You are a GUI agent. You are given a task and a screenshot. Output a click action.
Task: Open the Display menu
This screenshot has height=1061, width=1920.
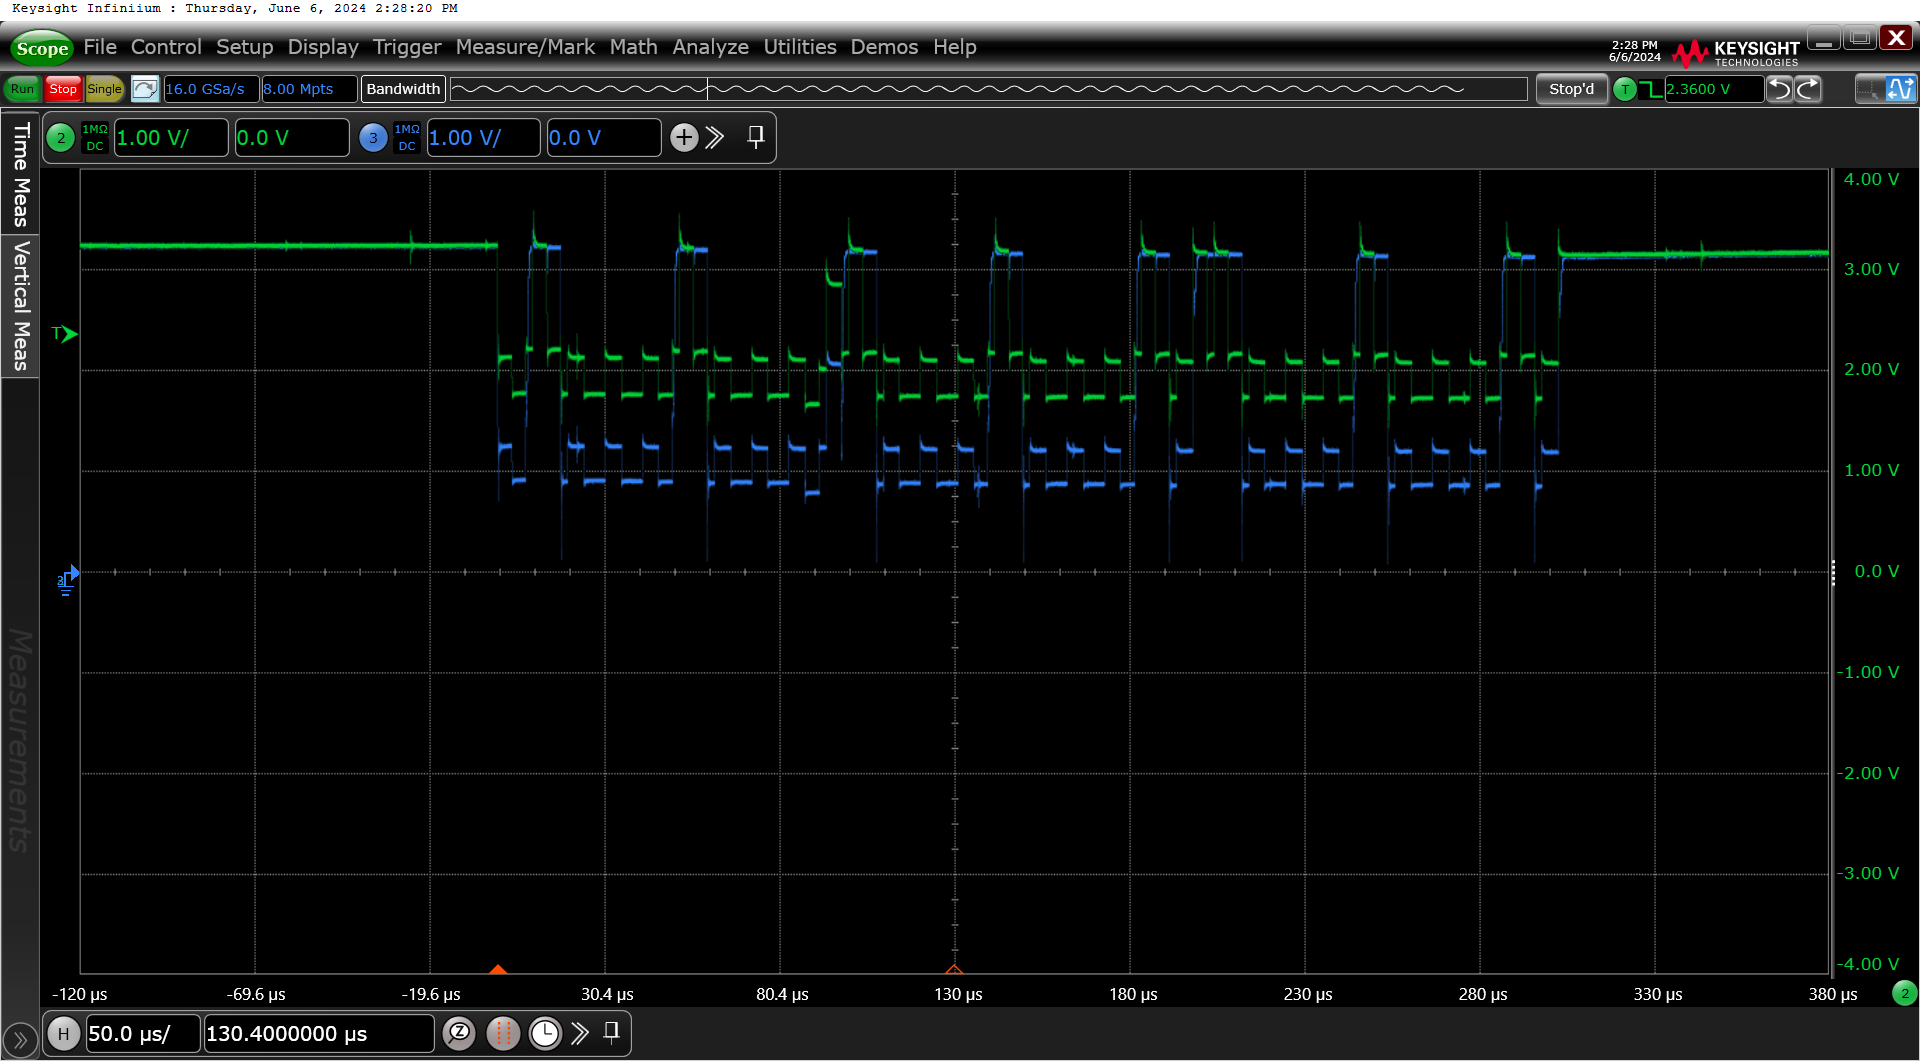tap(323, 47)
